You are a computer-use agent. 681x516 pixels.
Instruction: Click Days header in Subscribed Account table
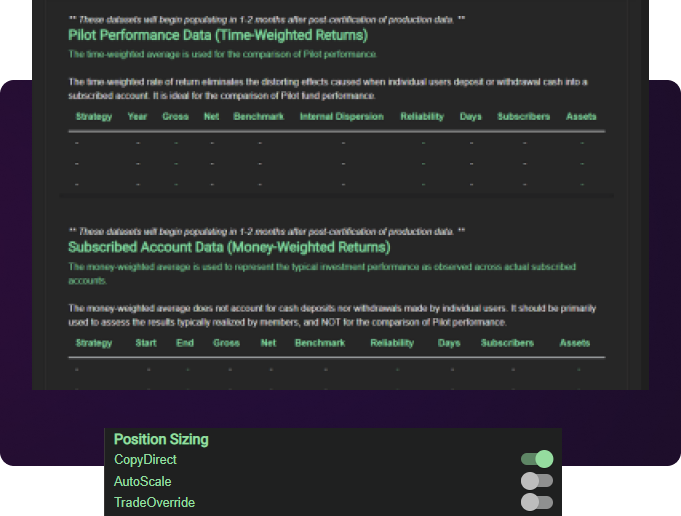pyautogui.click(x=449, y=343)
